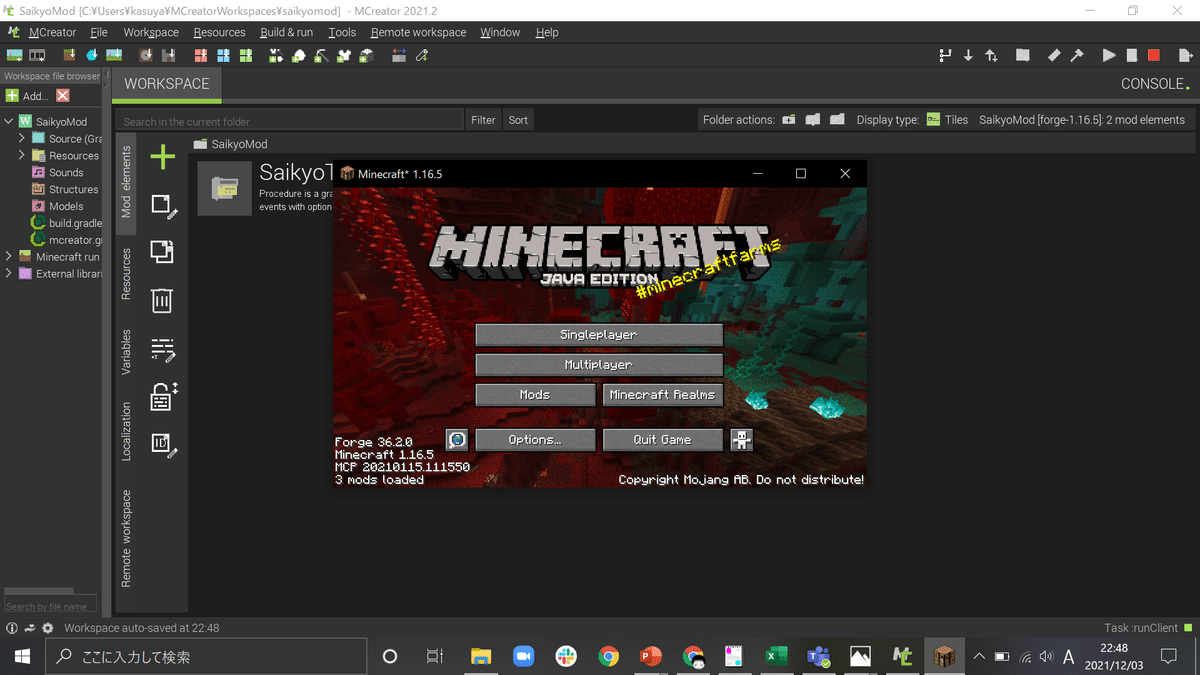Open the Build & run menu
The width and height of the screenshot is (1200, 675).
pos(286,32)
